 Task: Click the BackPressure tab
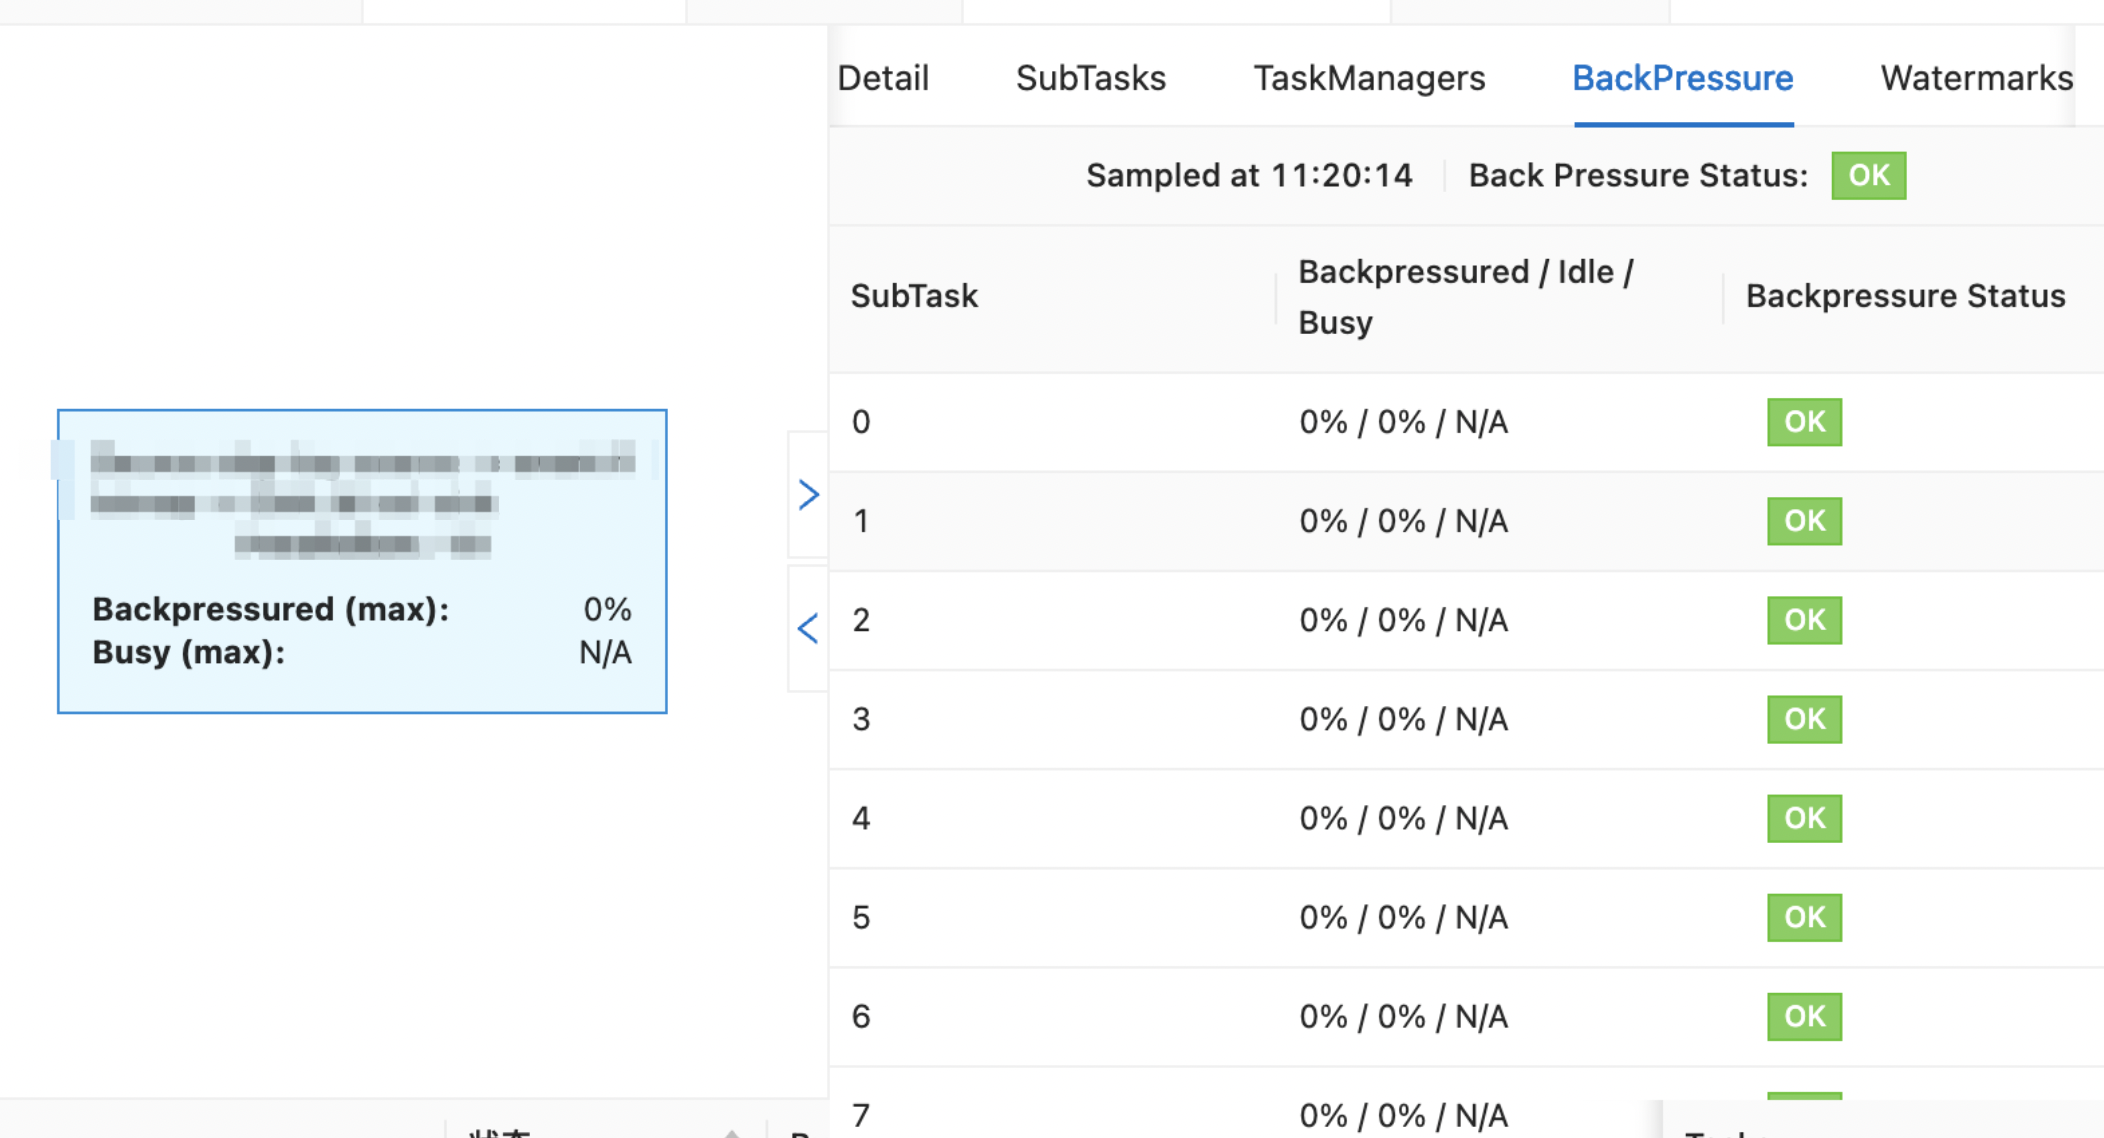pyautogui.click(x=1682, y=78)
